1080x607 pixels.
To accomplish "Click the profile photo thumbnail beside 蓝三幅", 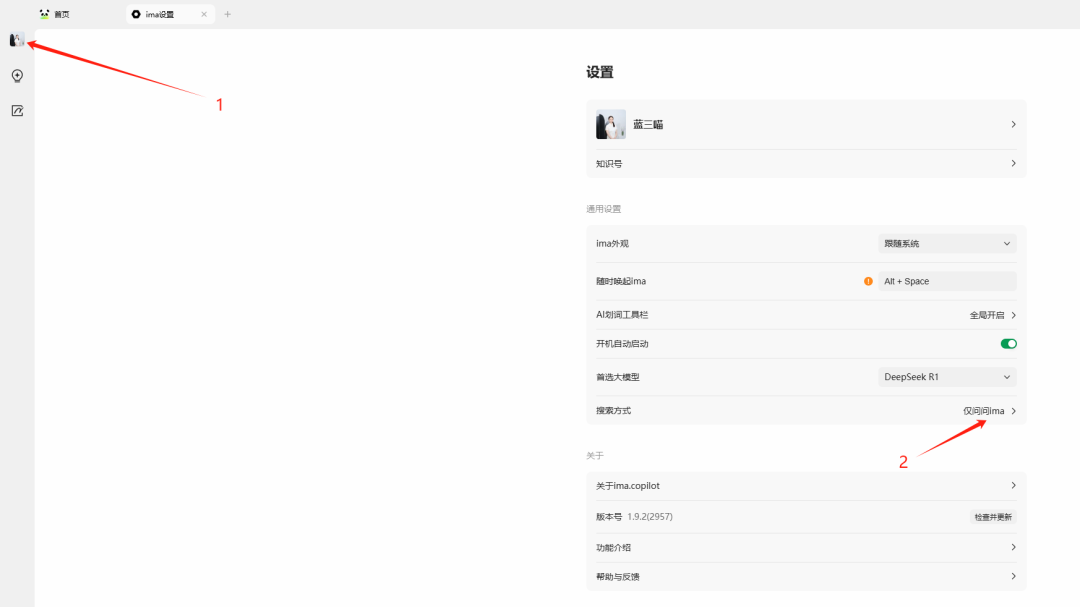I will point(611,125).
